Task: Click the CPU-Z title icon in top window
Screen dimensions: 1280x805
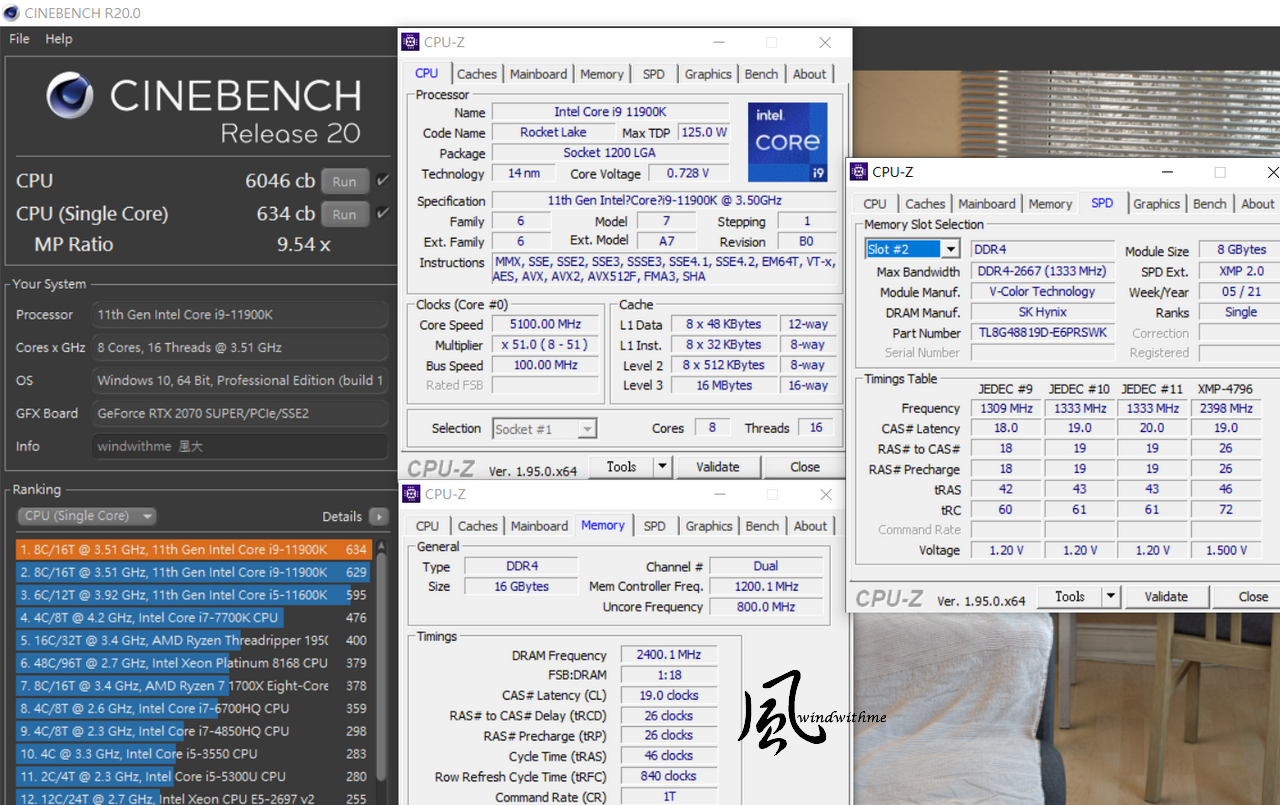Action: click(x=411, y=42)
